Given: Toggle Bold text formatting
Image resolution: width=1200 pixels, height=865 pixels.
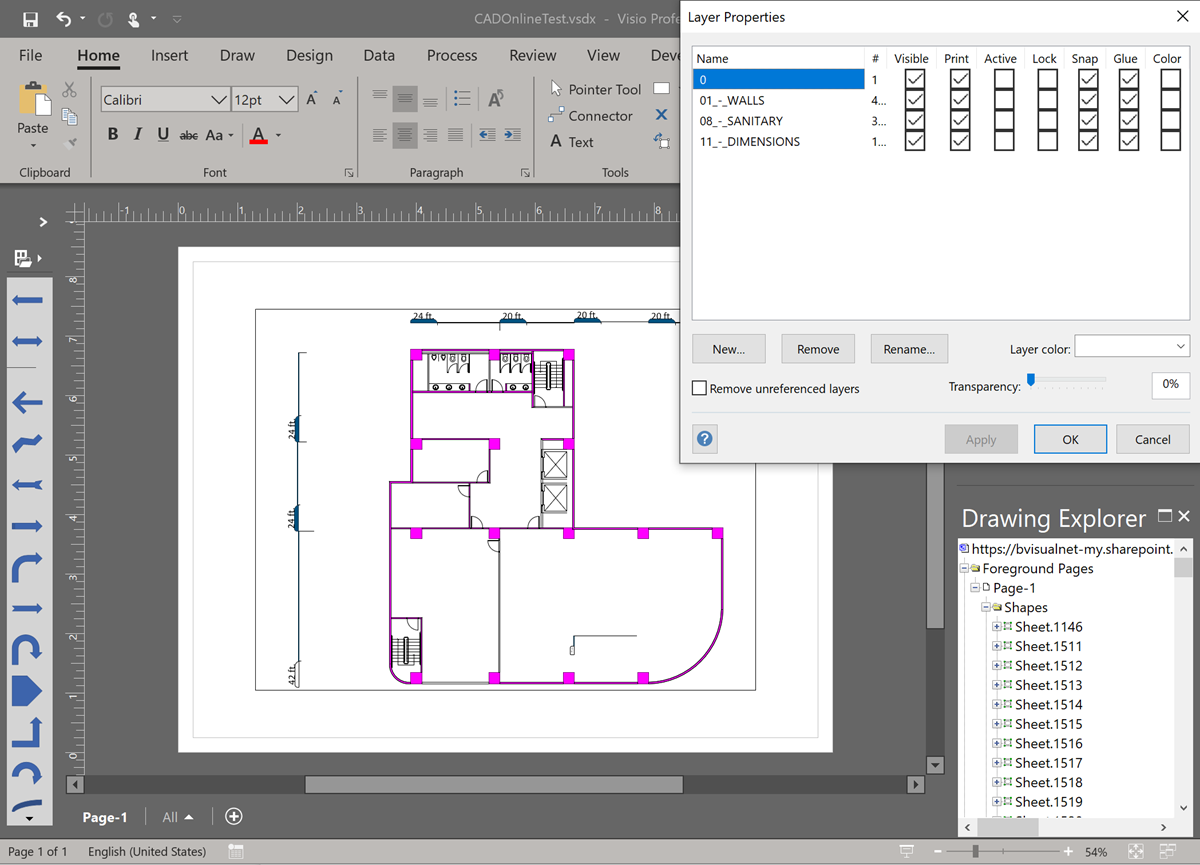Looking at the screenshot, I should coord(113,135).
